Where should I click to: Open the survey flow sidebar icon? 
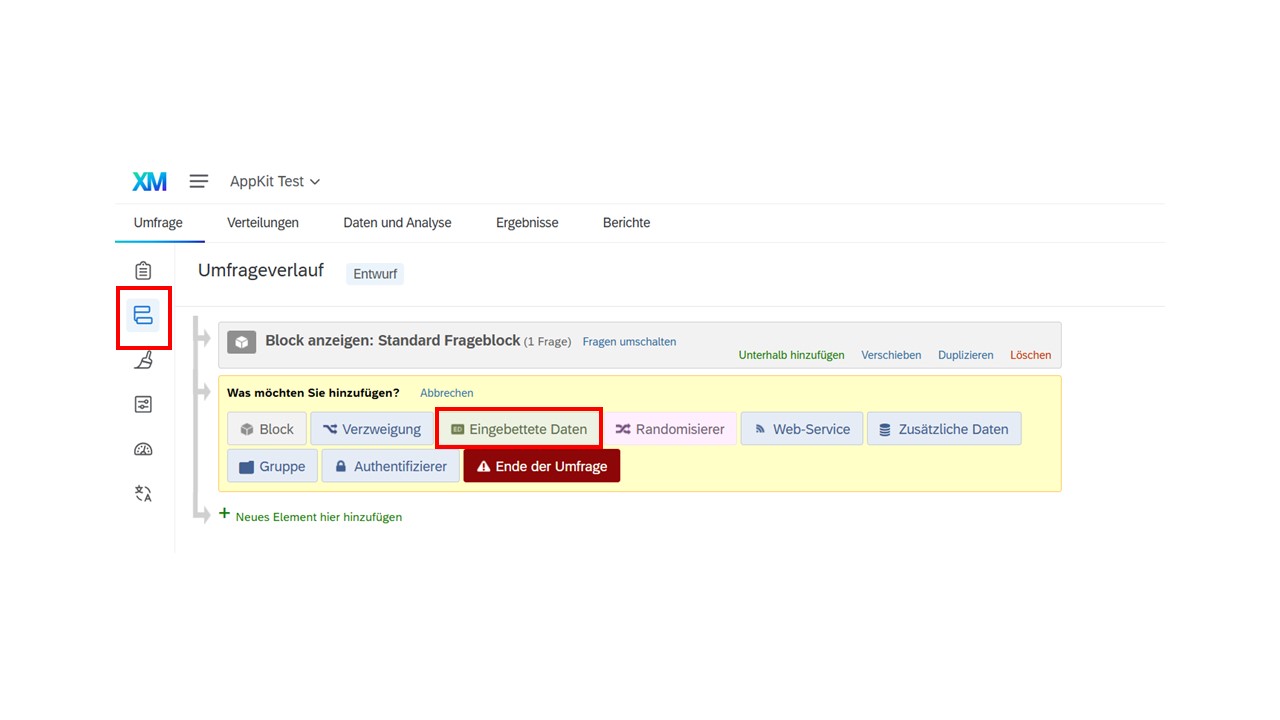pyautogui.click(x=143, y=316)
